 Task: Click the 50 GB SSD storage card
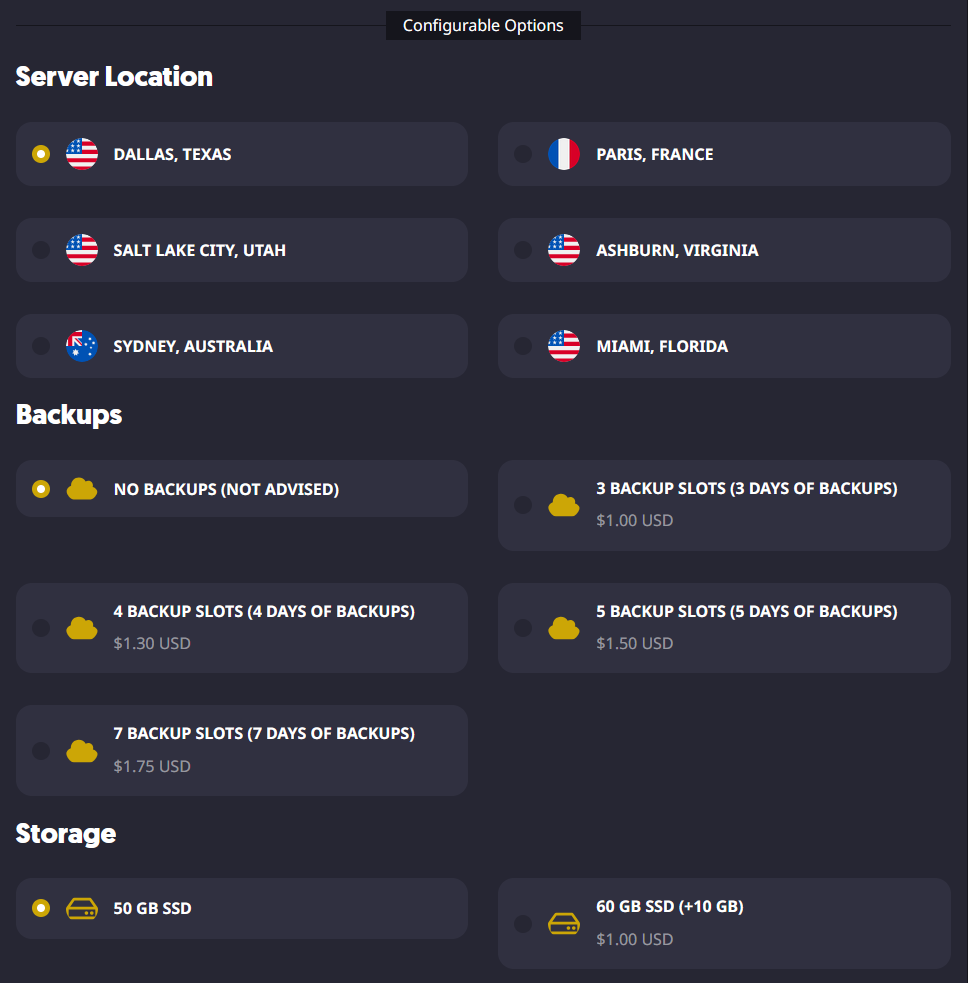(x=242, y=908)
